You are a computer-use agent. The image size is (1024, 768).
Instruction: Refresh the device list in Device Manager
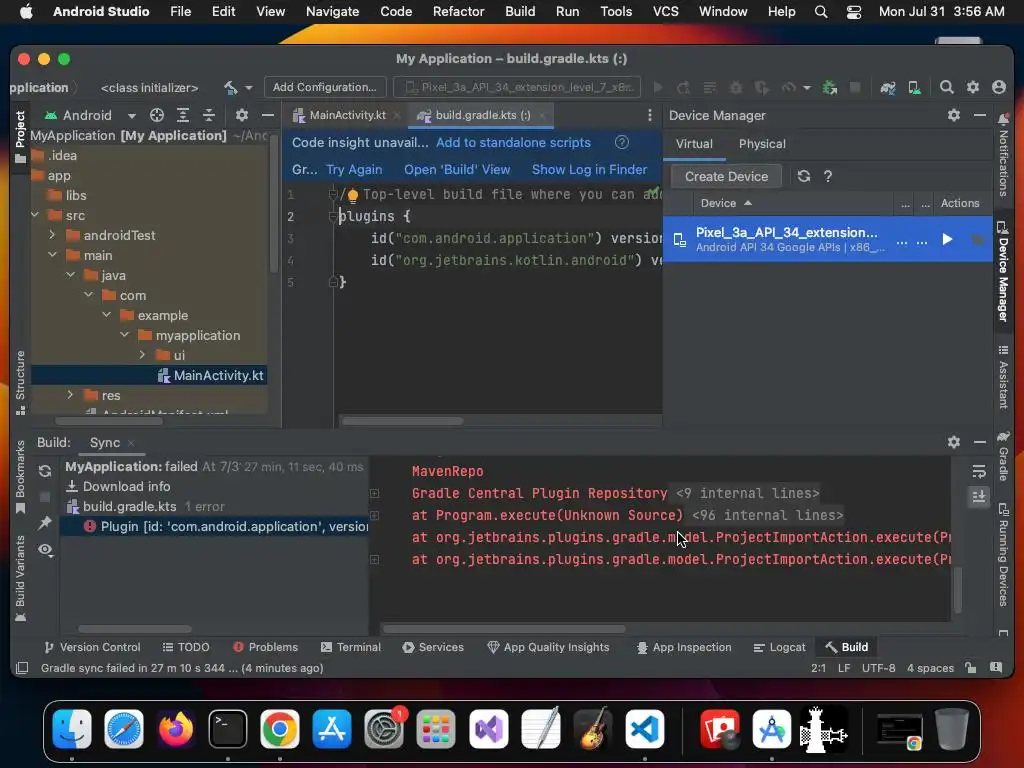[804, 176]
